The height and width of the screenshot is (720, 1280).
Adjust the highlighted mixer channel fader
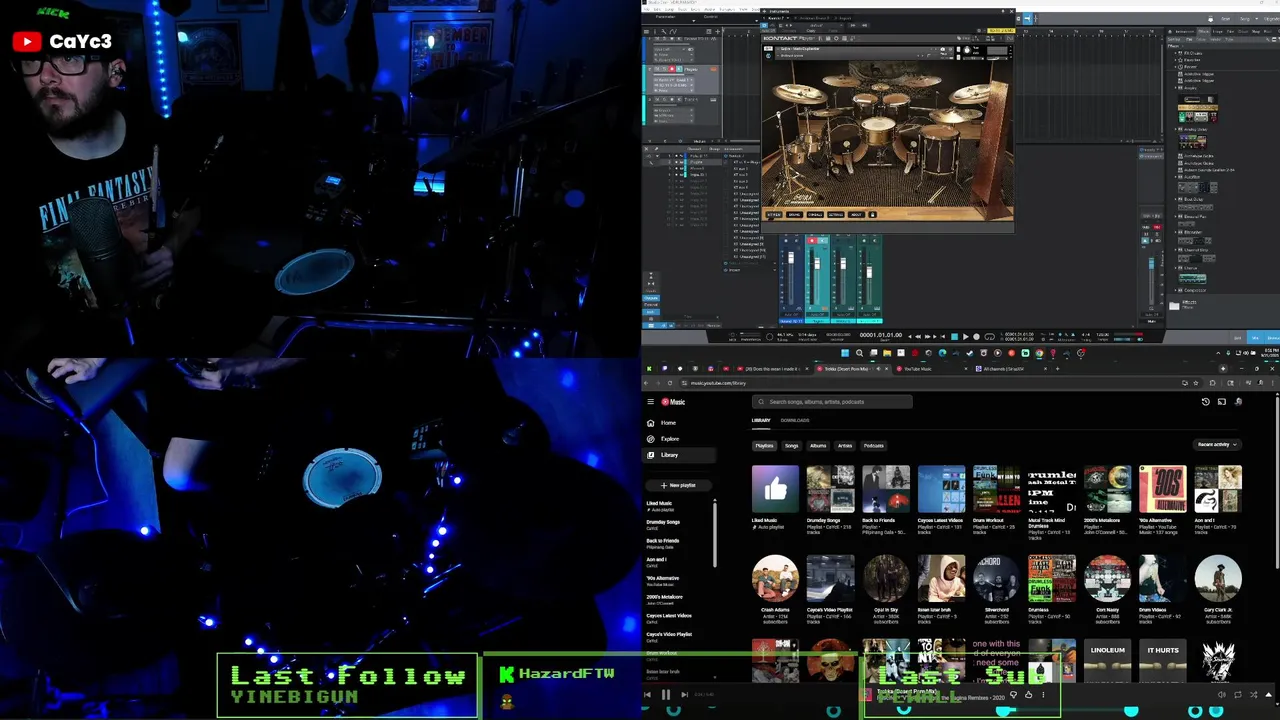coord(817,263)
